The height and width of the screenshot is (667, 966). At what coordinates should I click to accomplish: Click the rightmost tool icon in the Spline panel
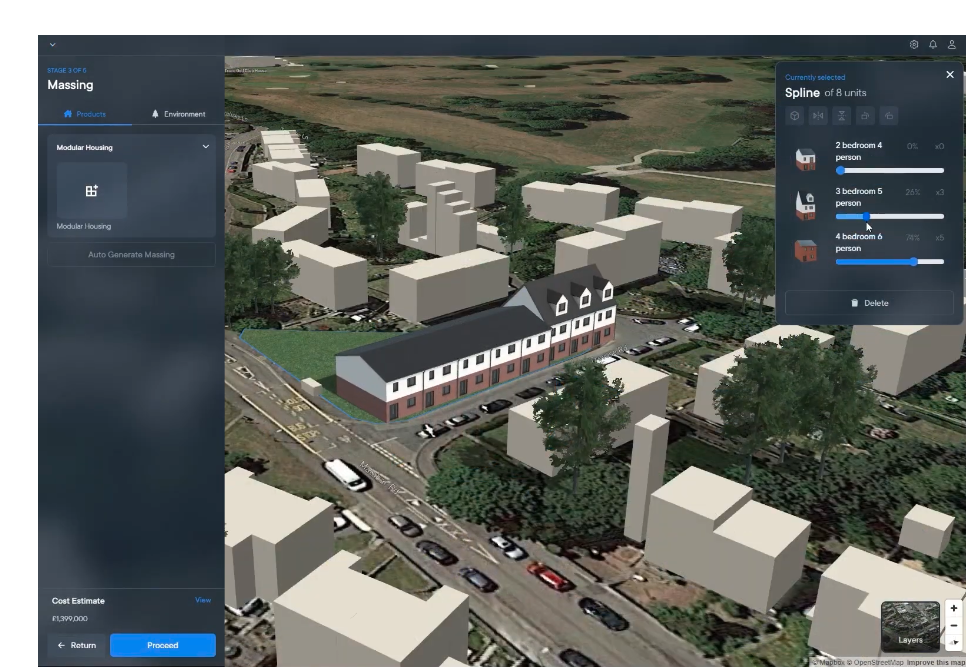pos(889,116)
